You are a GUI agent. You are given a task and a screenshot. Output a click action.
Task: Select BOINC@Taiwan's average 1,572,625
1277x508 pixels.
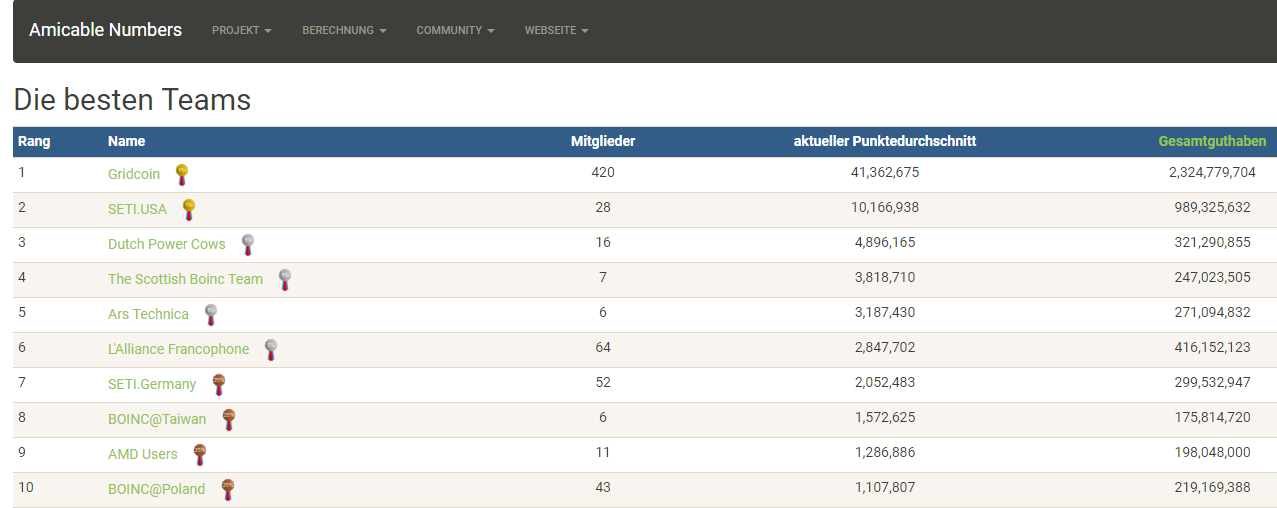(885, 417)
